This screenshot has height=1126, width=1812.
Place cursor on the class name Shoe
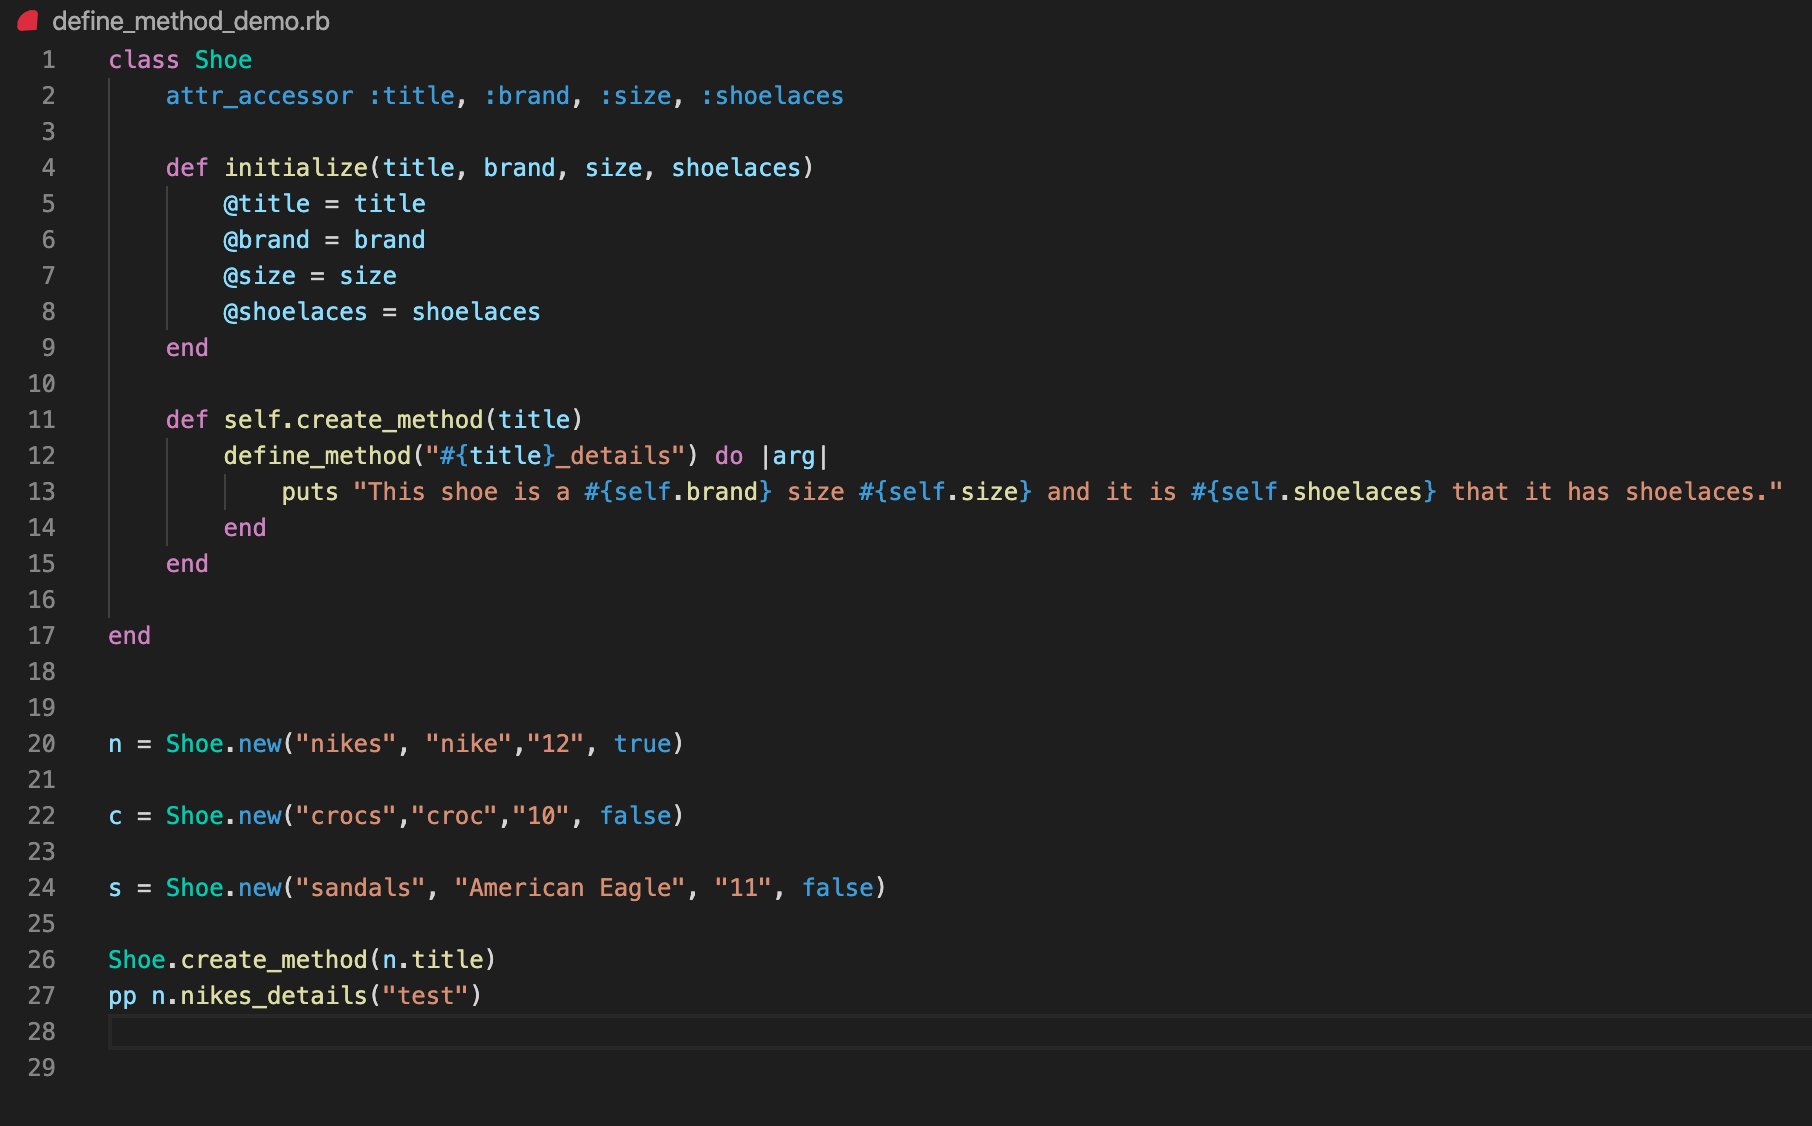223,59
